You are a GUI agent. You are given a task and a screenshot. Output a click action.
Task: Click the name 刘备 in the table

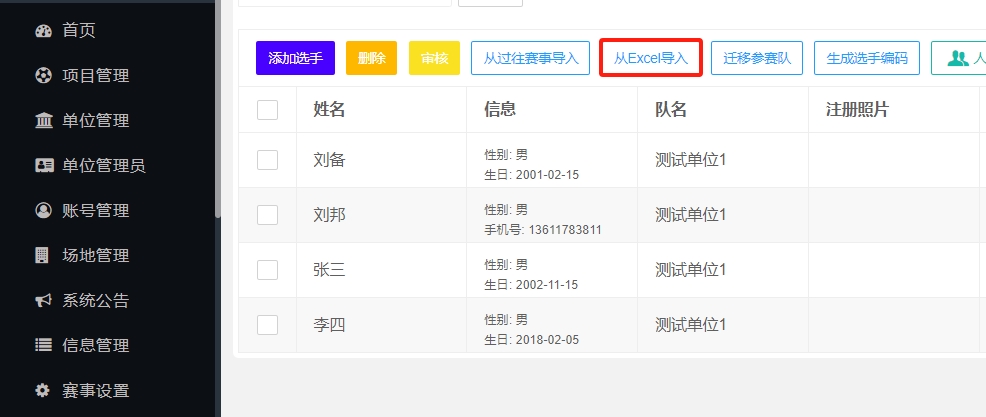[x=330, y=160]
